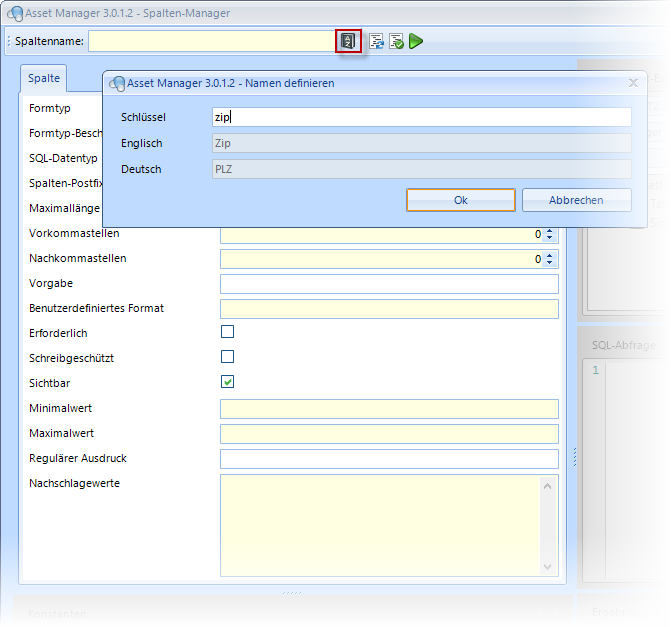Cancel with the Abbrechen button
The width and height of the screenshot is (671, 627).
tap(576, 200)
